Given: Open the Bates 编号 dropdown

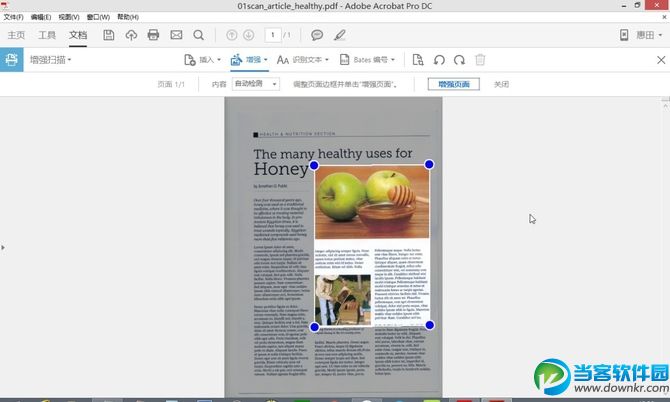Looking at the screenshot, I should point(367,60).
